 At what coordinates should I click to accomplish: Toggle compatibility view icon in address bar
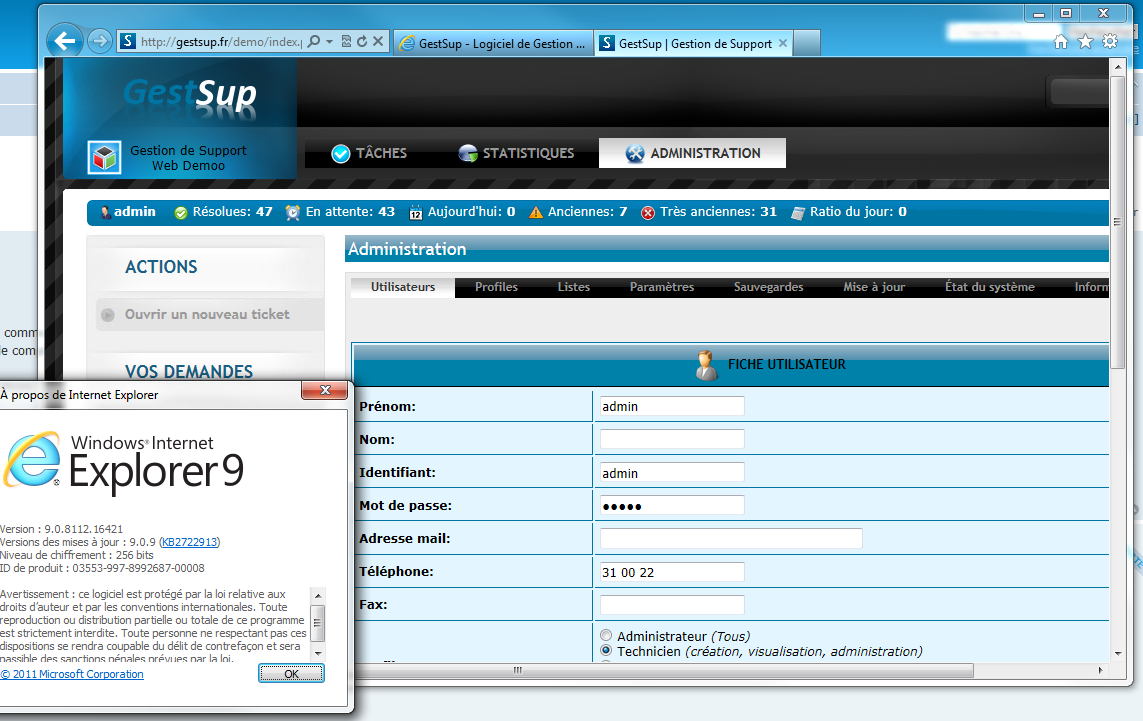click(346, 42)
